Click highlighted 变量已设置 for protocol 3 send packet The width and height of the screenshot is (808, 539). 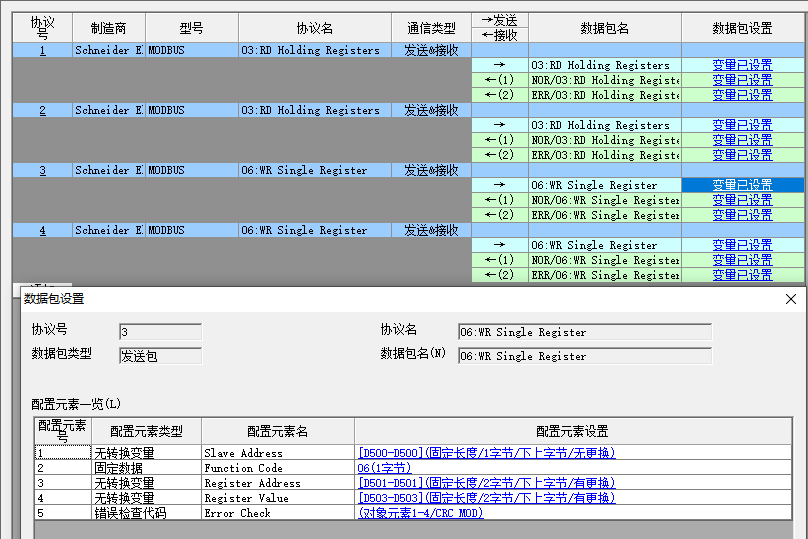(x=742, y=185)
